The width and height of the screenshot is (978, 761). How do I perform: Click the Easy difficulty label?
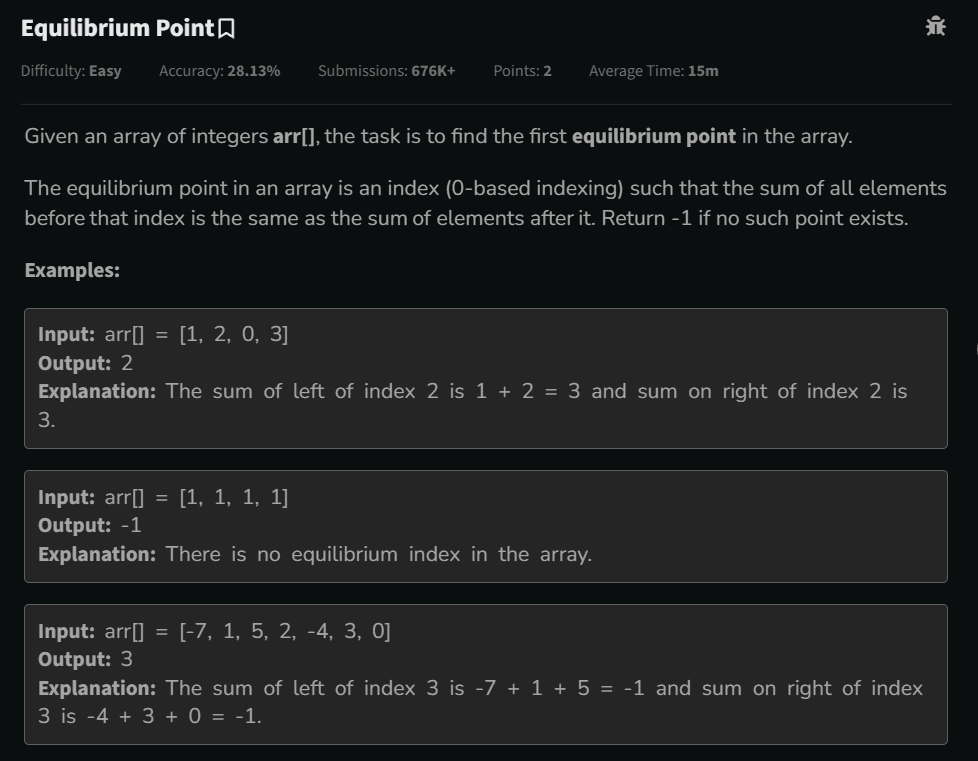71,70
